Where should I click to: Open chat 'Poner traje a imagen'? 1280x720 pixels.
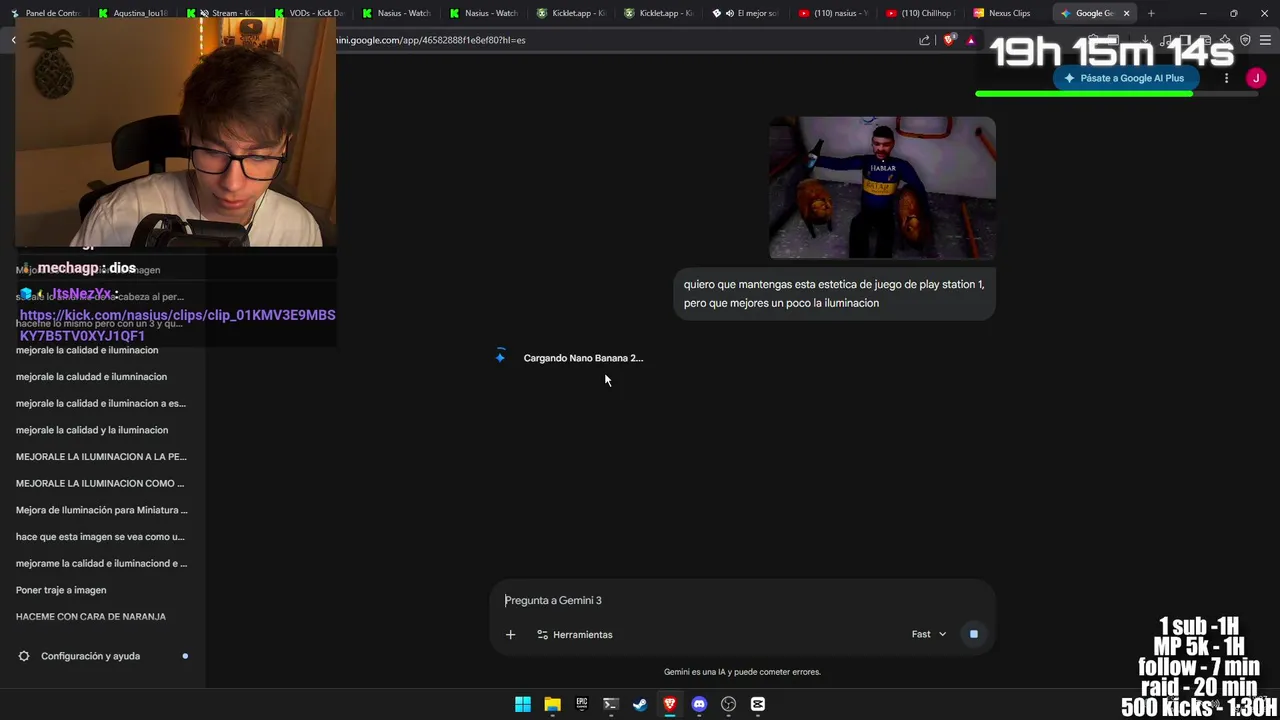pos(61,590)
